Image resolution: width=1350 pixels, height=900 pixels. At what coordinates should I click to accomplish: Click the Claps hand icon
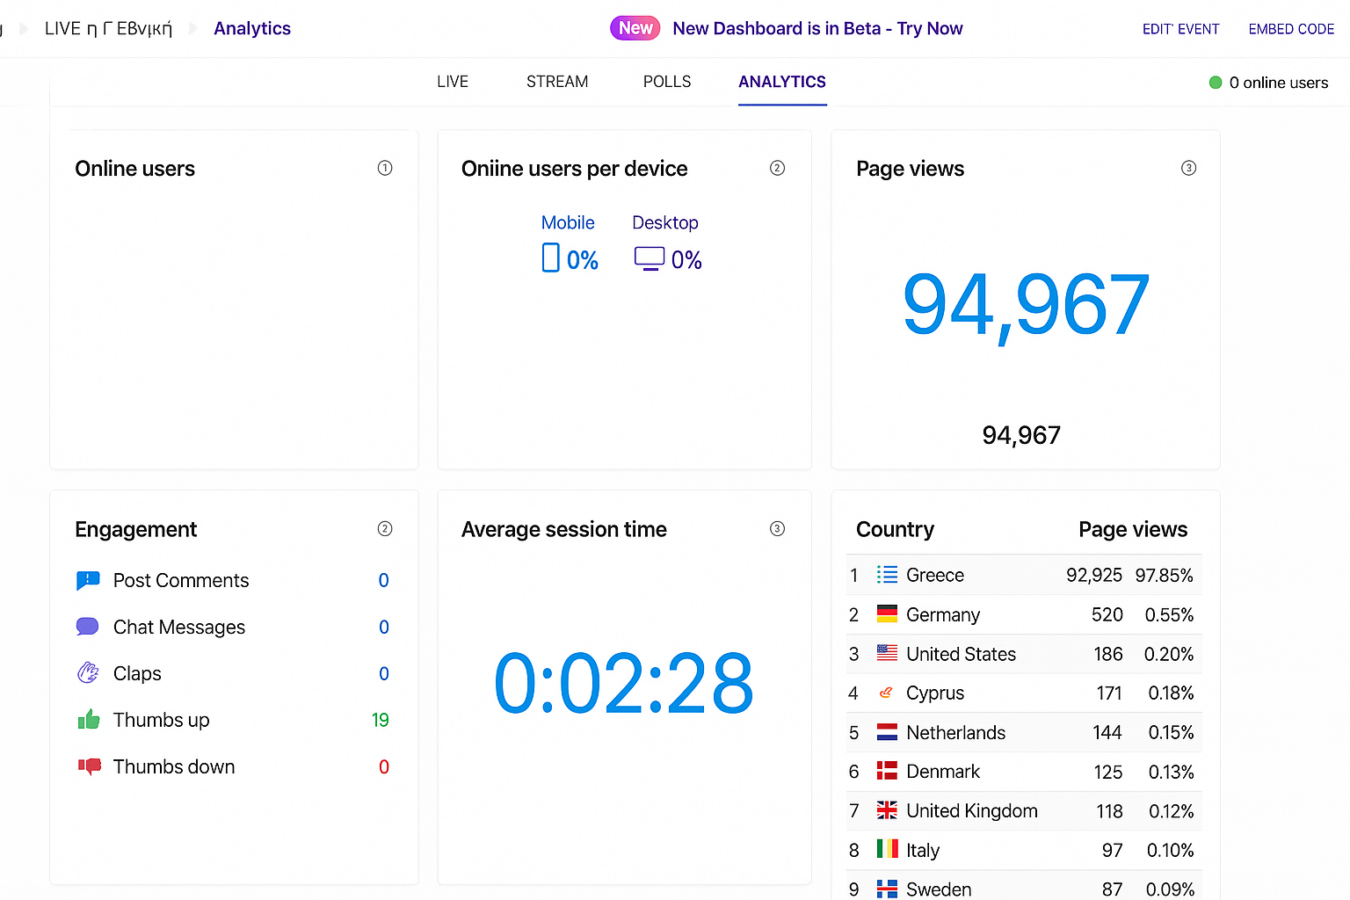pos(88,673)
